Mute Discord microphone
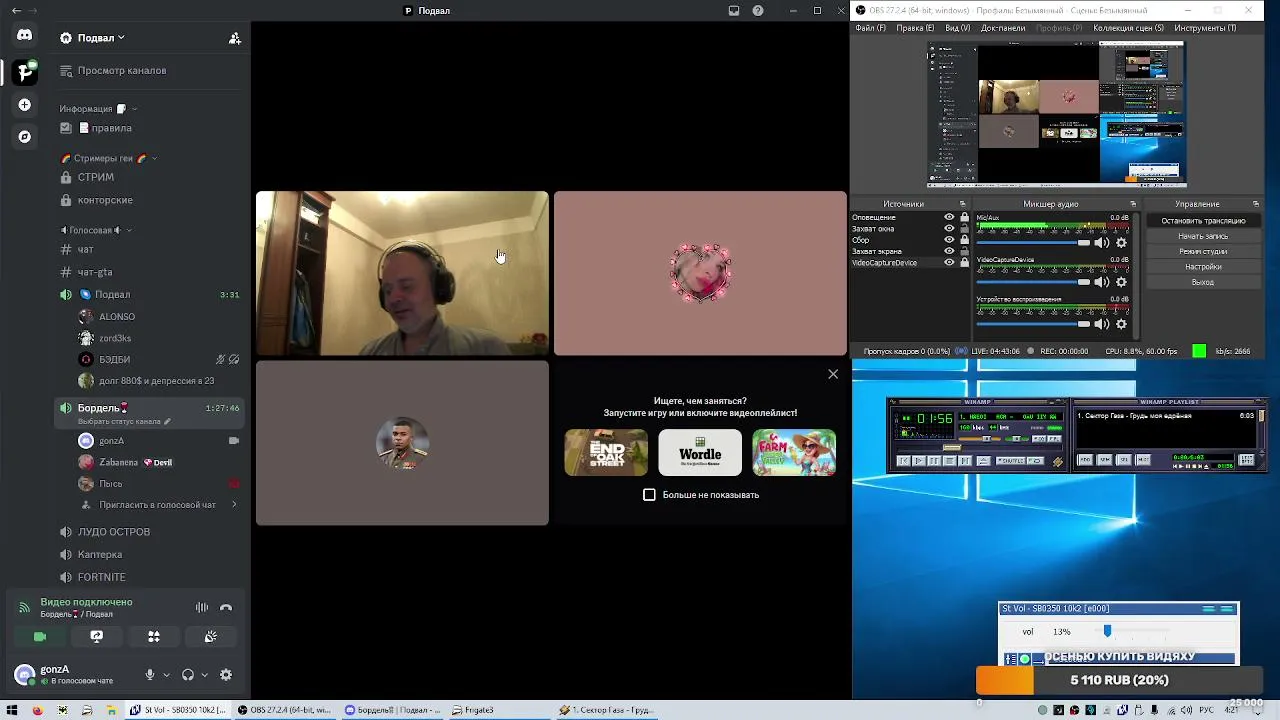The image size is (1280, 720). pyautogui.click(x=150, y=675)
